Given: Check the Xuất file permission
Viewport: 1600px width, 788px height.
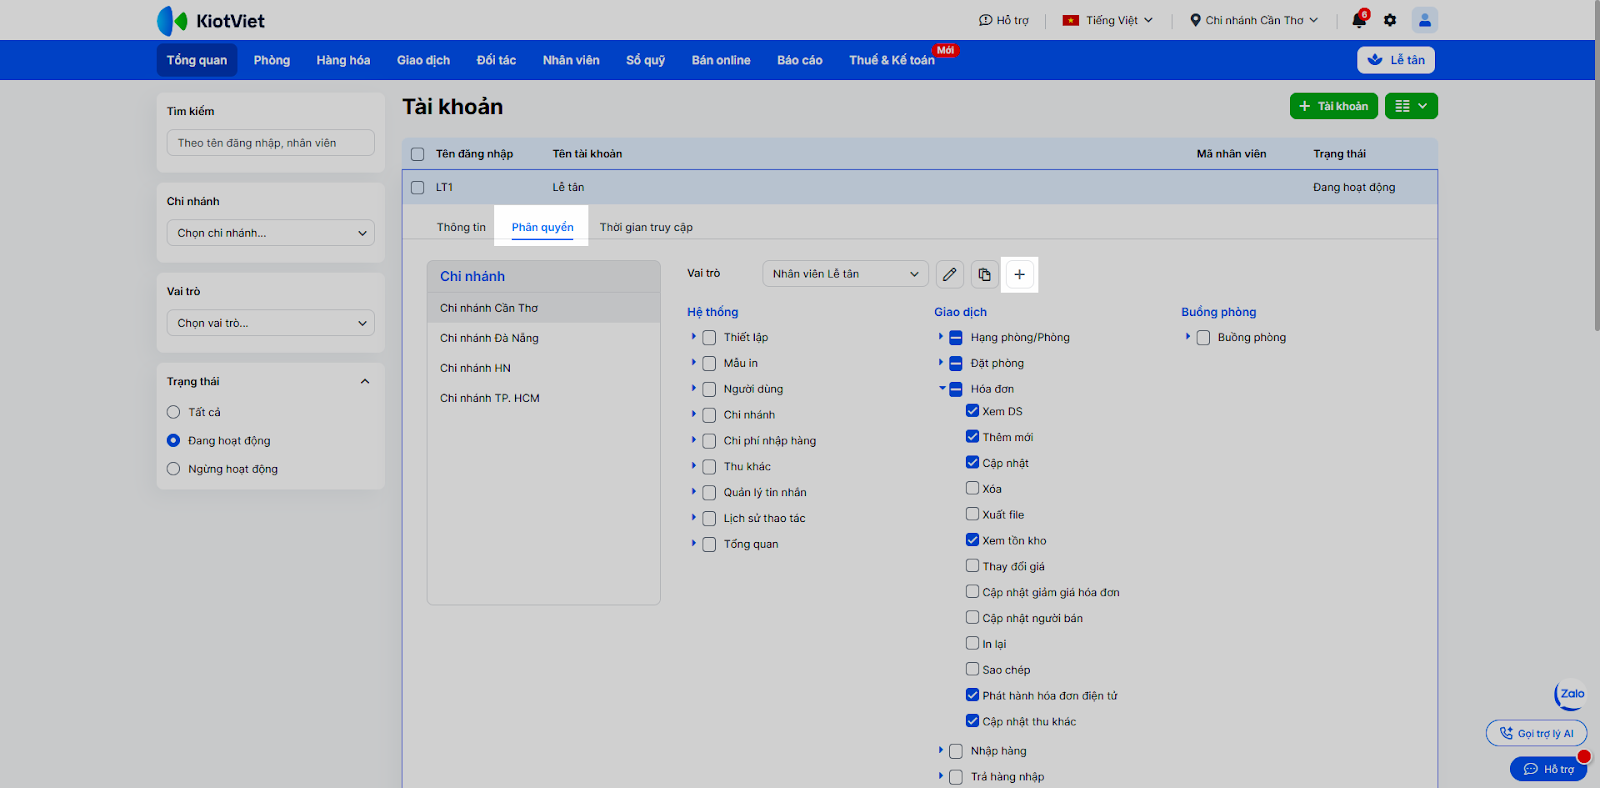Looking at the screenshot, I should [x=972, y=514].
